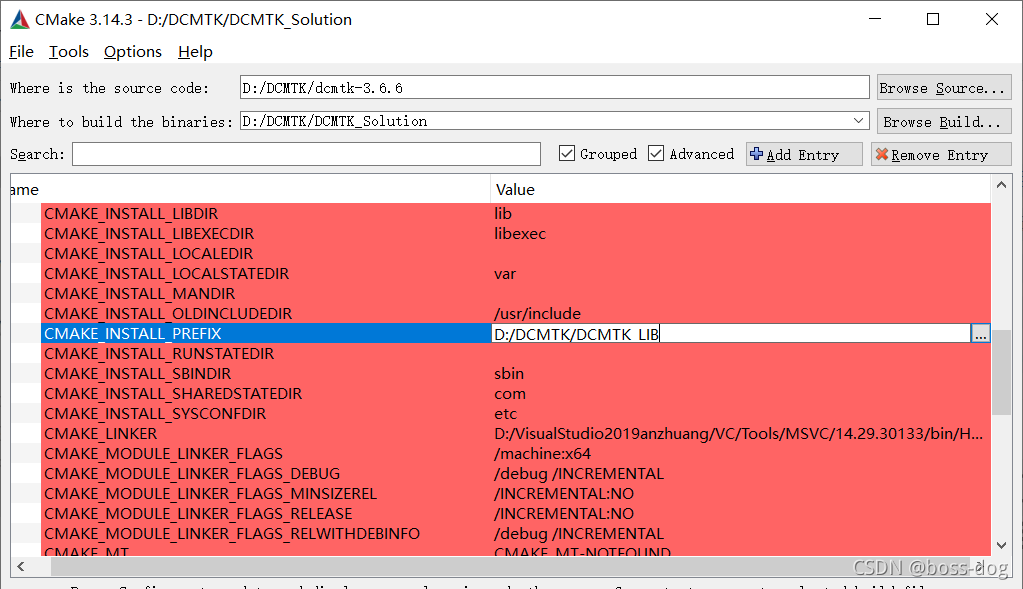
Task: Click the down arrow of the vertical scrollbar
Action: [1001, 545]
